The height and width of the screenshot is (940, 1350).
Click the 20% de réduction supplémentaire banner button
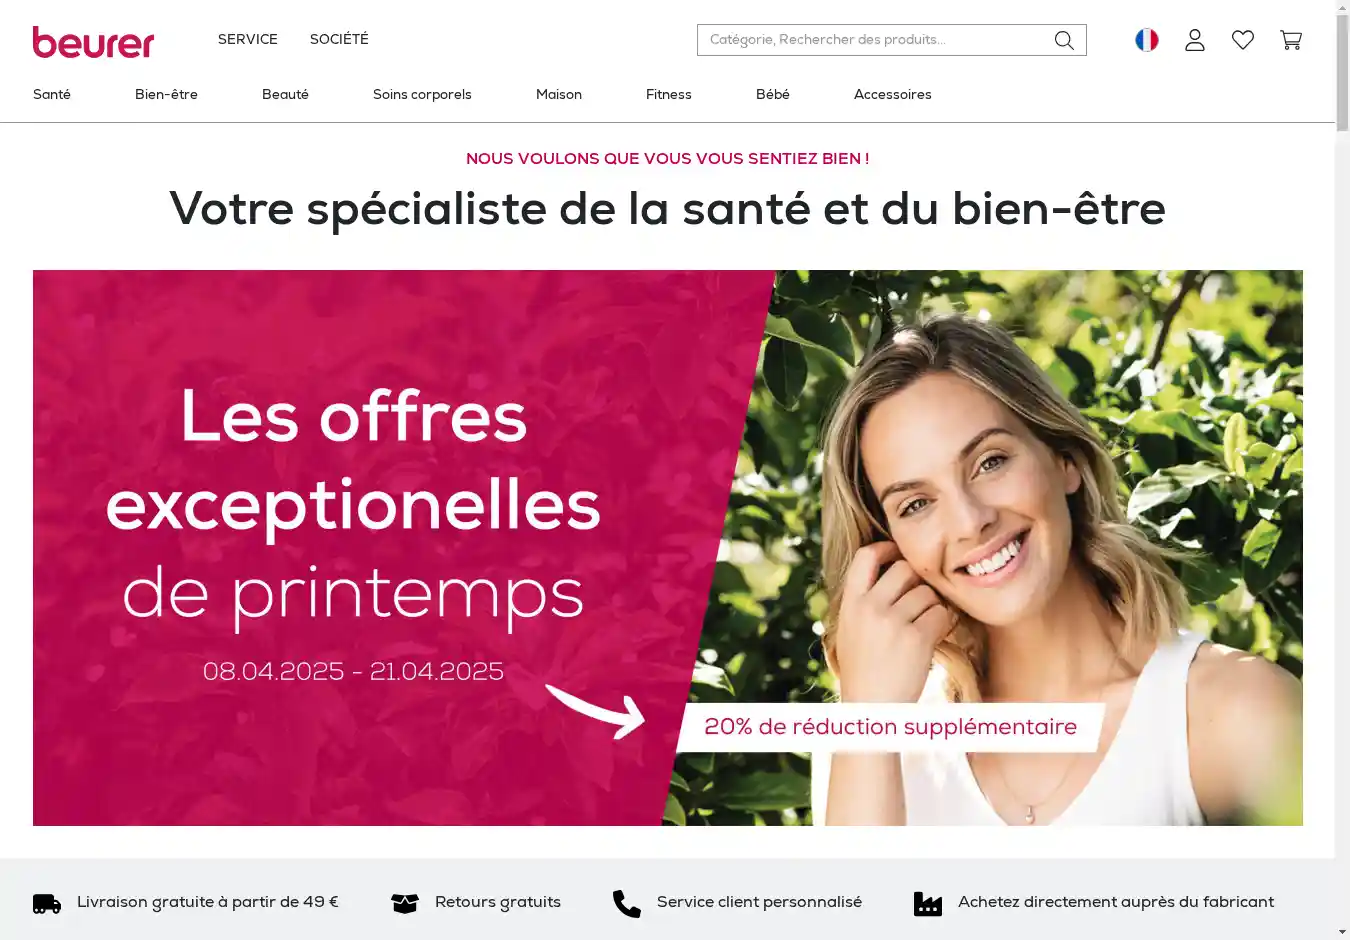click(890, 727)
